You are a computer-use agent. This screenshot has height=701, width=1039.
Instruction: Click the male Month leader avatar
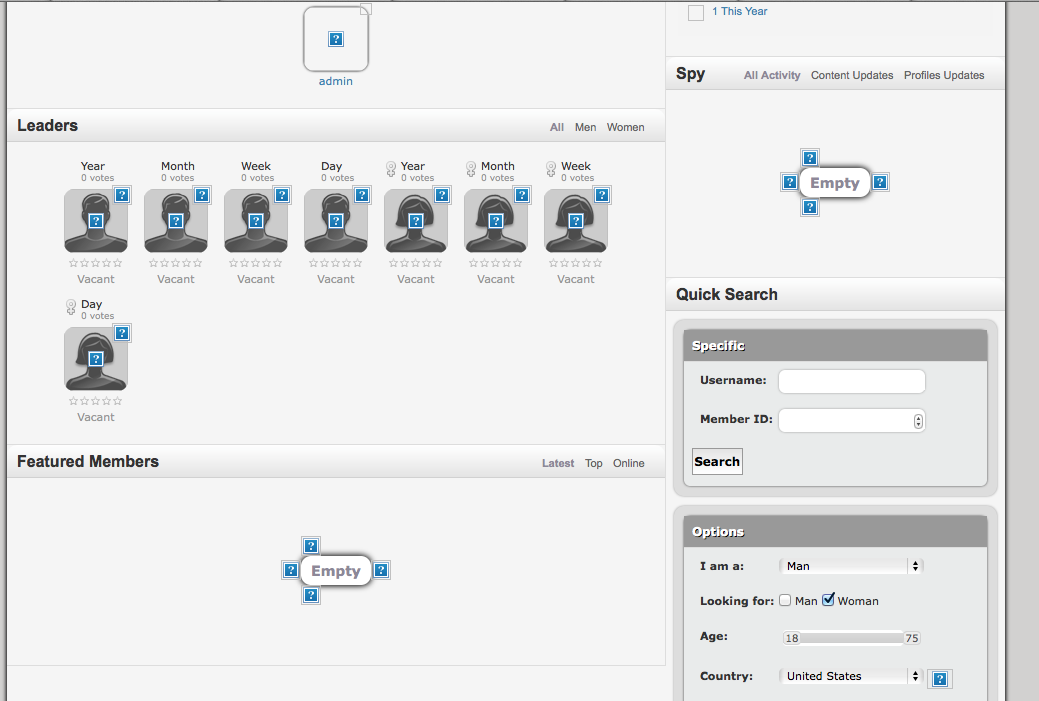(x=176, y=221)
